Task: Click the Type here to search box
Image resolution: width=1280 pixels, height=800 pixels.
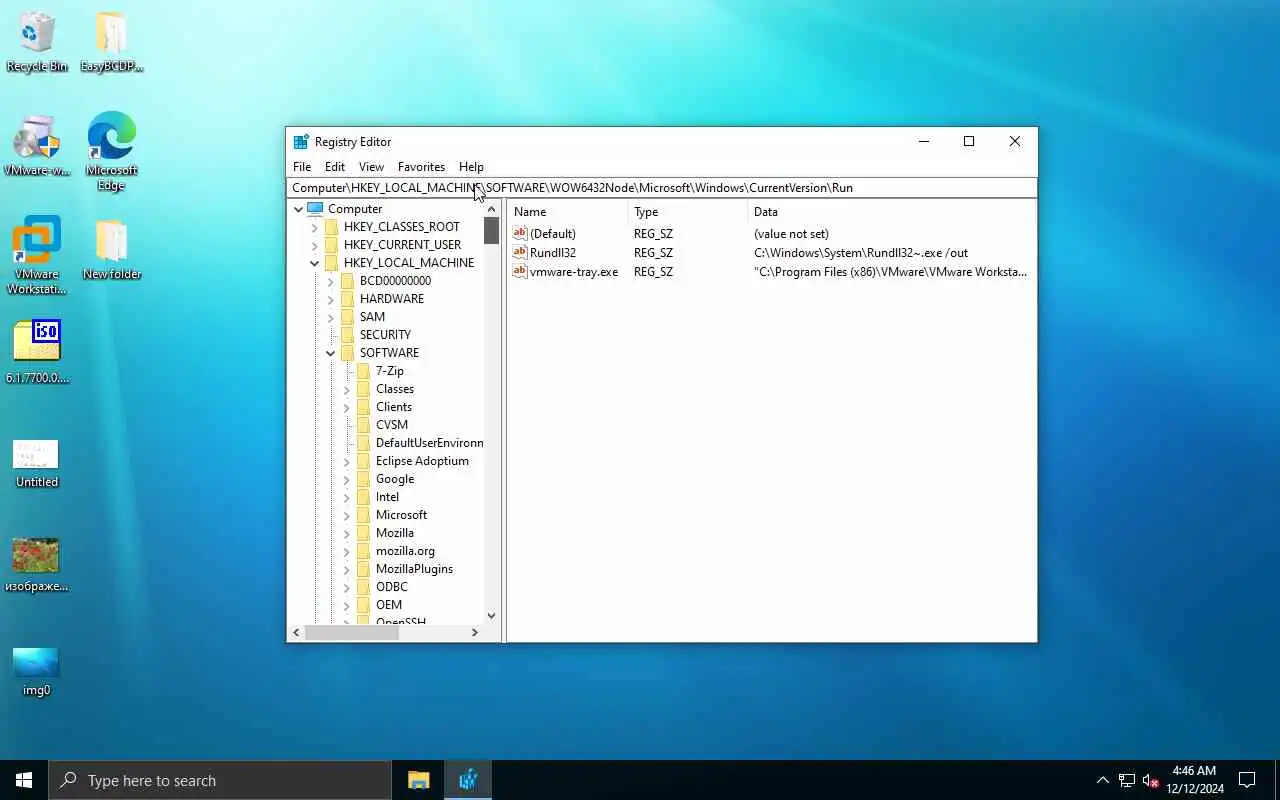Action: click(x=220, y=780)
